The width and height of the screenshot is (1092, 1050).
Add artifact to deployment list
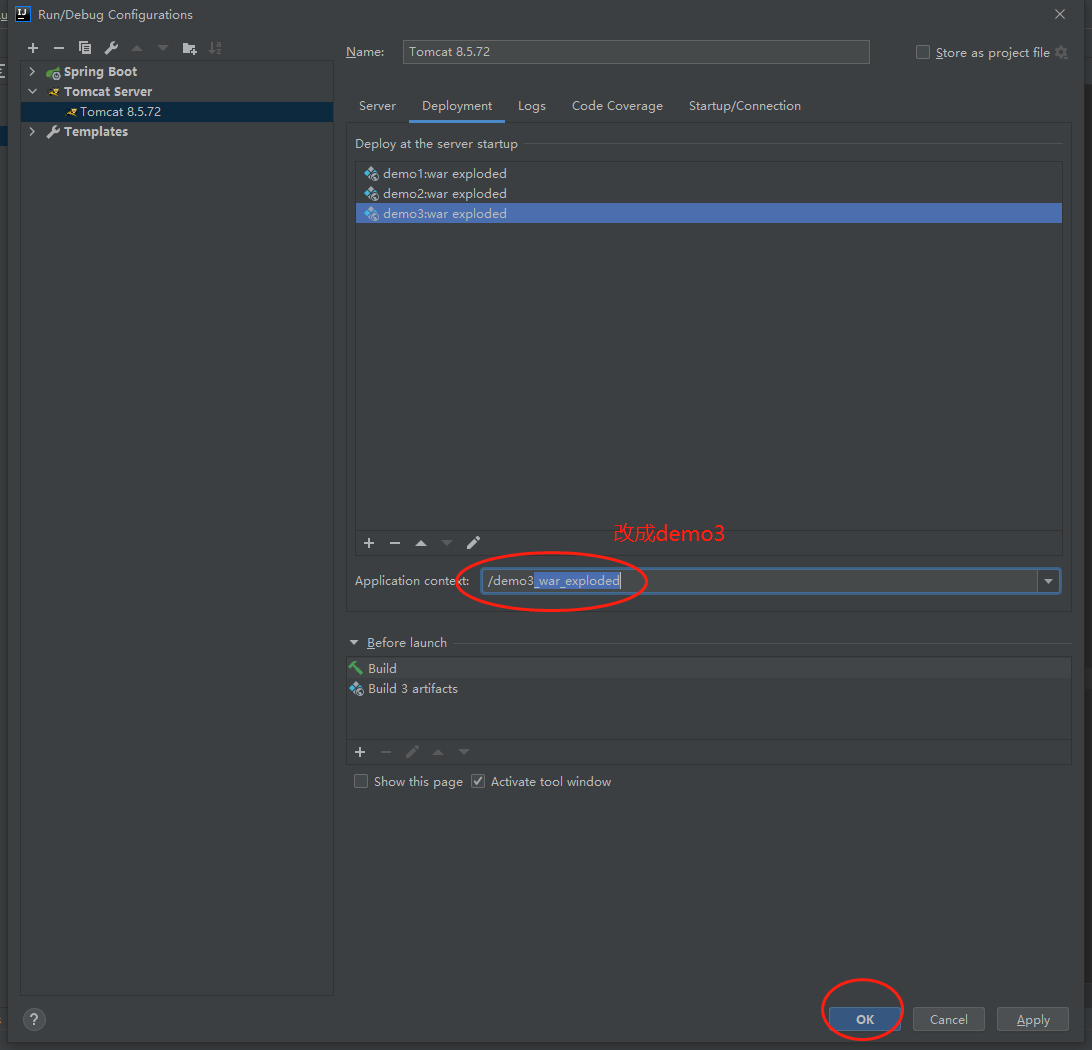[x=369, y=543]
